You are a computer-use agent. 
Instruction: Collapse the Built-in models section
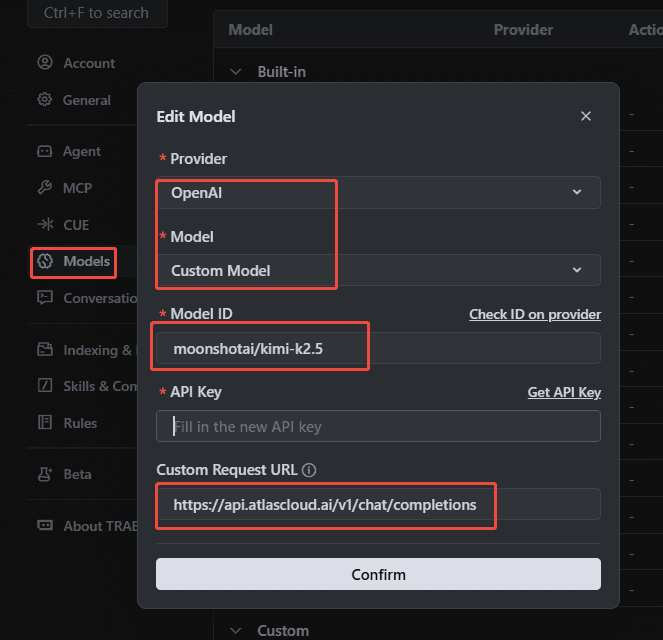tap(236, 71)
